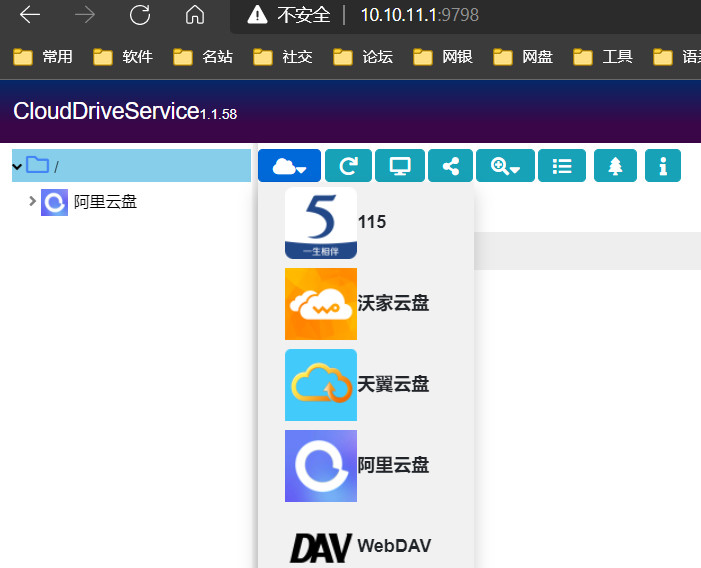Click the monitor mount button
Screen dimensions: 701x568
(400, 166)
